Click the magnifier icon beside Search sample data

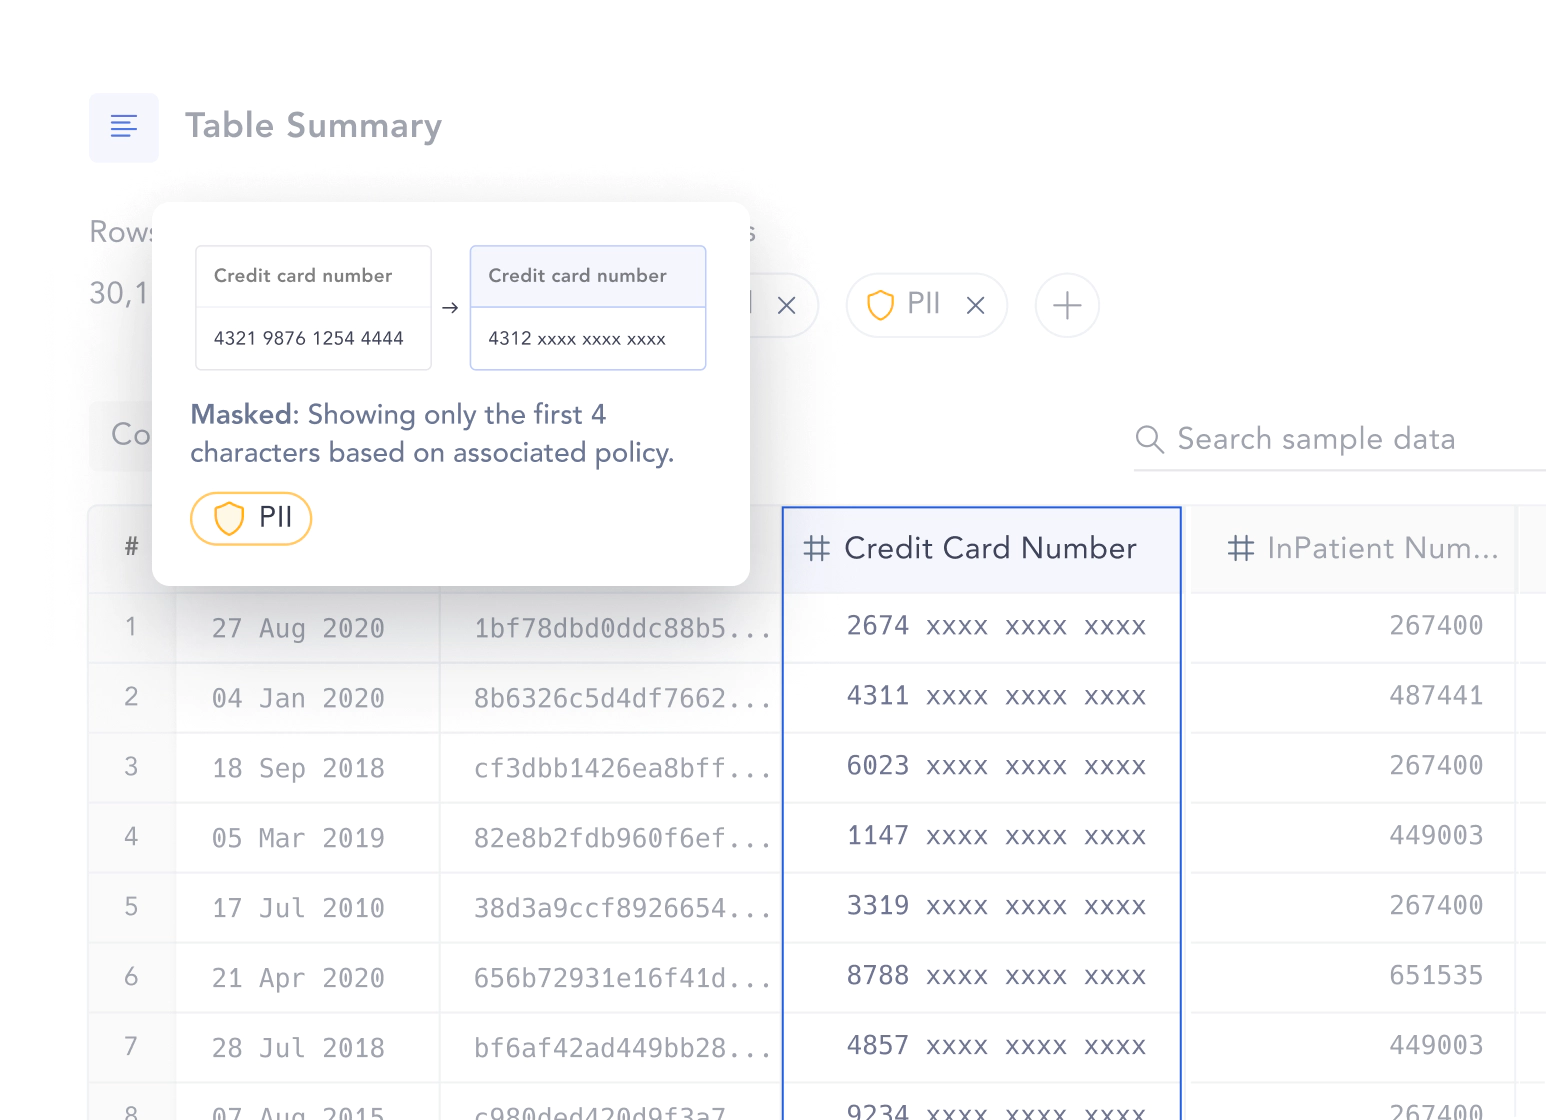[1150, 440]
